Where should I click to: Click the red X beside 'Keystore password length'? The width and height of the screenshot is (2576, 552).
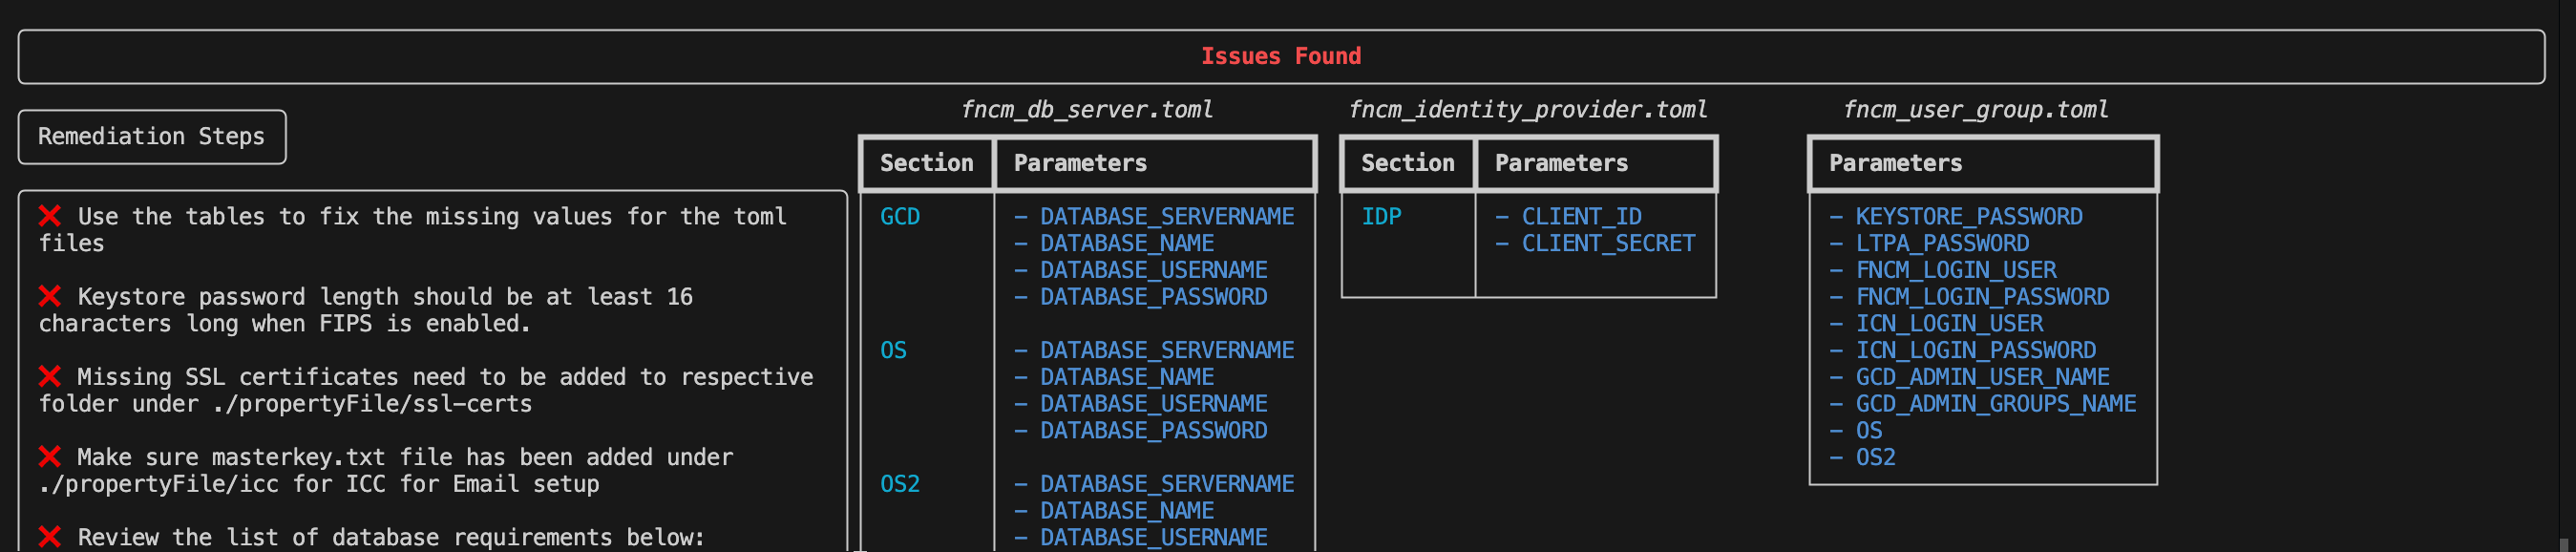click(49, 296)
